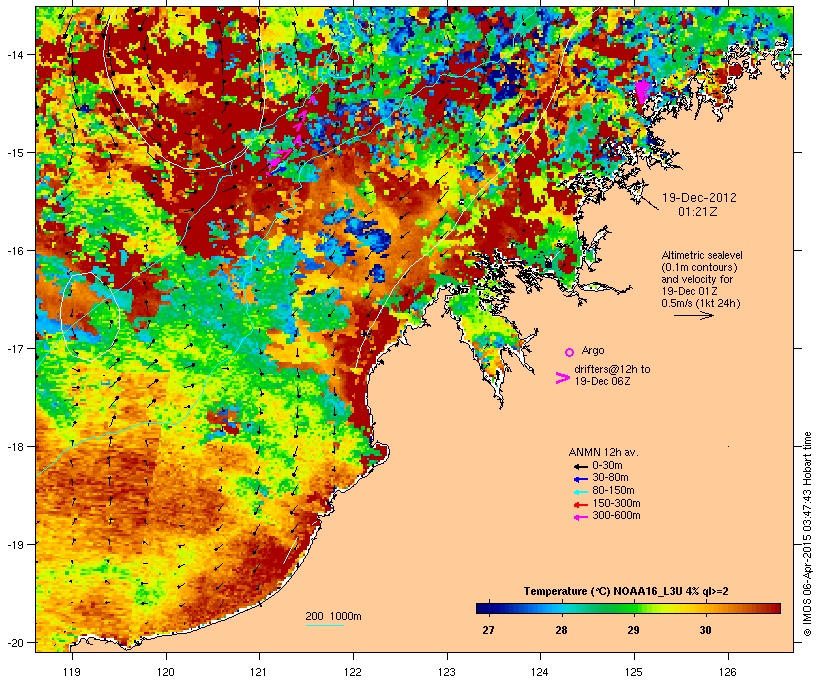Click longitude axis label 122
The image size is (820, 680).
(x=353, y=672)
